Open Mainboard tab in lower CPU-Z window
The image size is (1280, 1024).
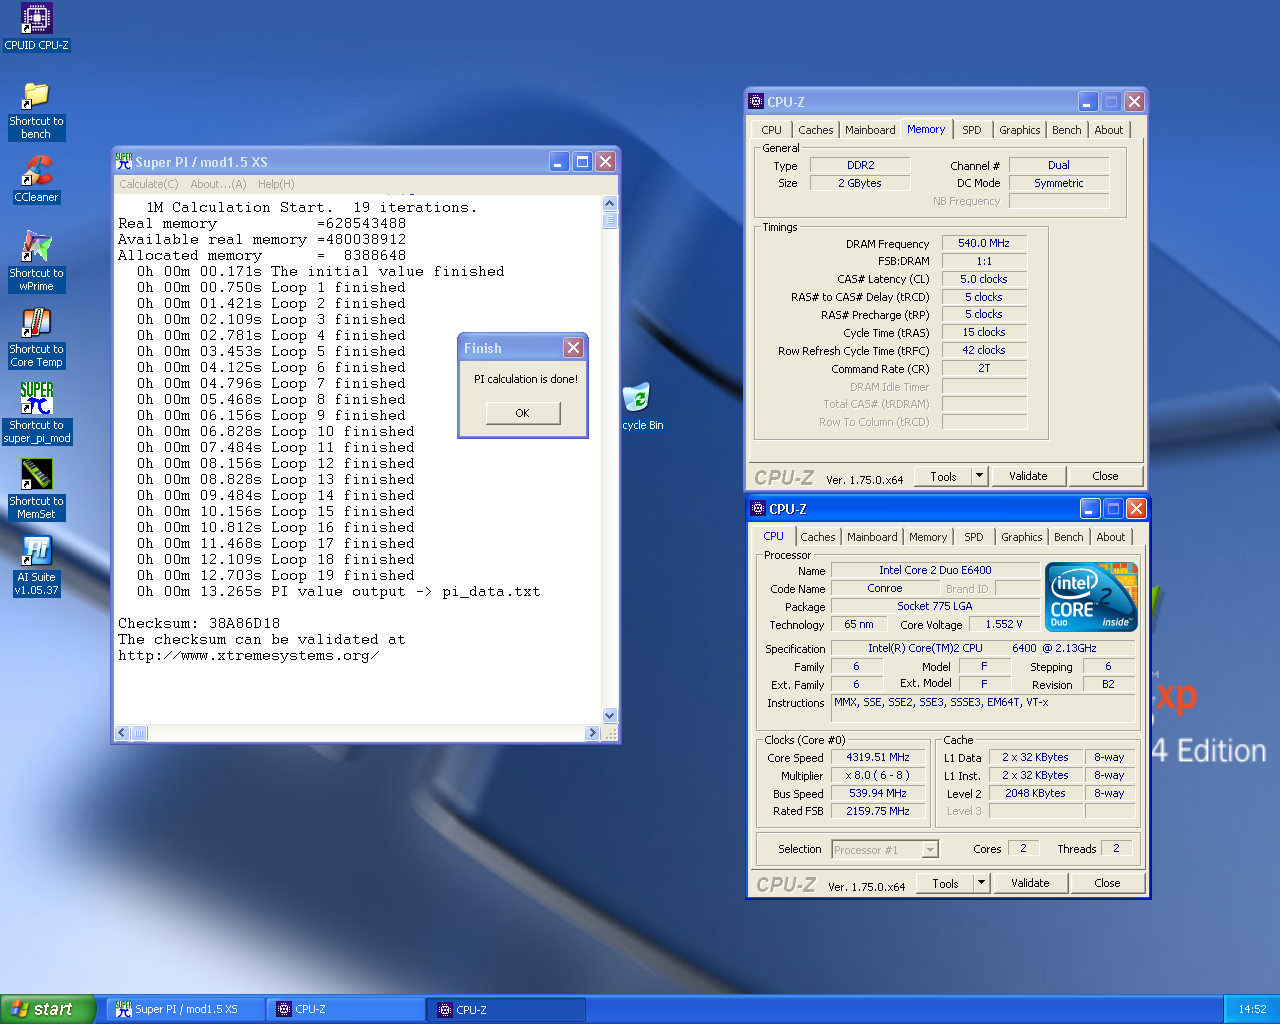(x=872, y=537)
